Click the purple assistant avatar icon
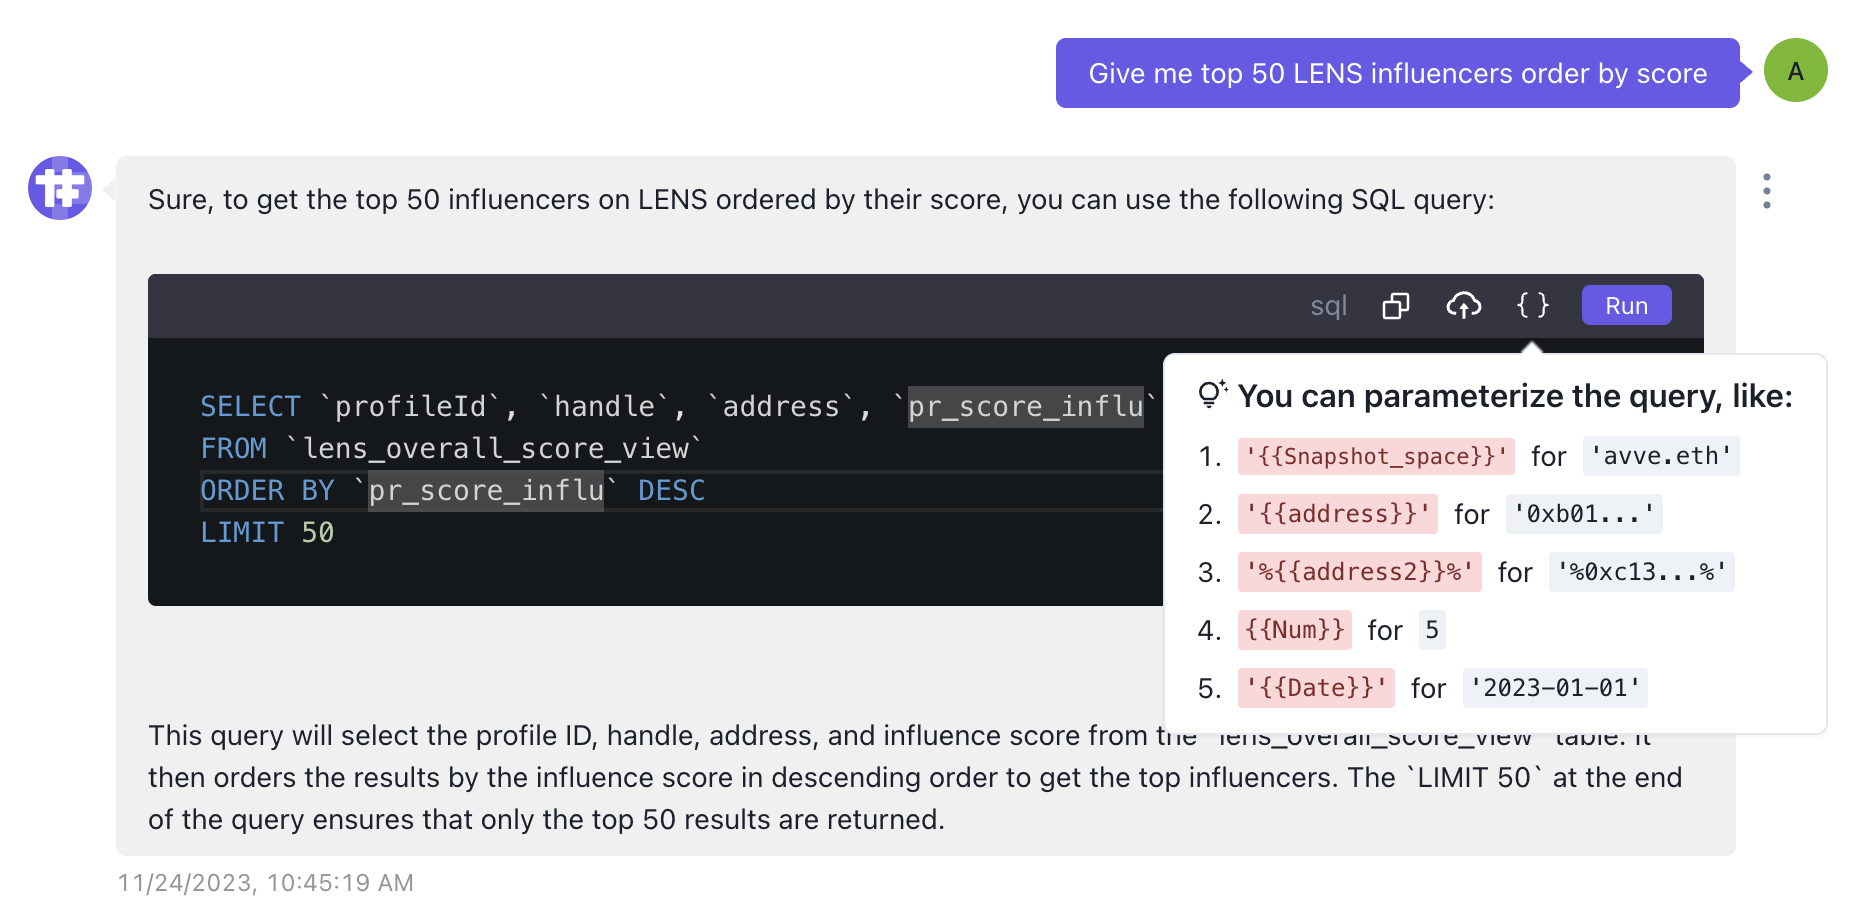This screenshot has width=1856, height=912. [x=60, y=188]
